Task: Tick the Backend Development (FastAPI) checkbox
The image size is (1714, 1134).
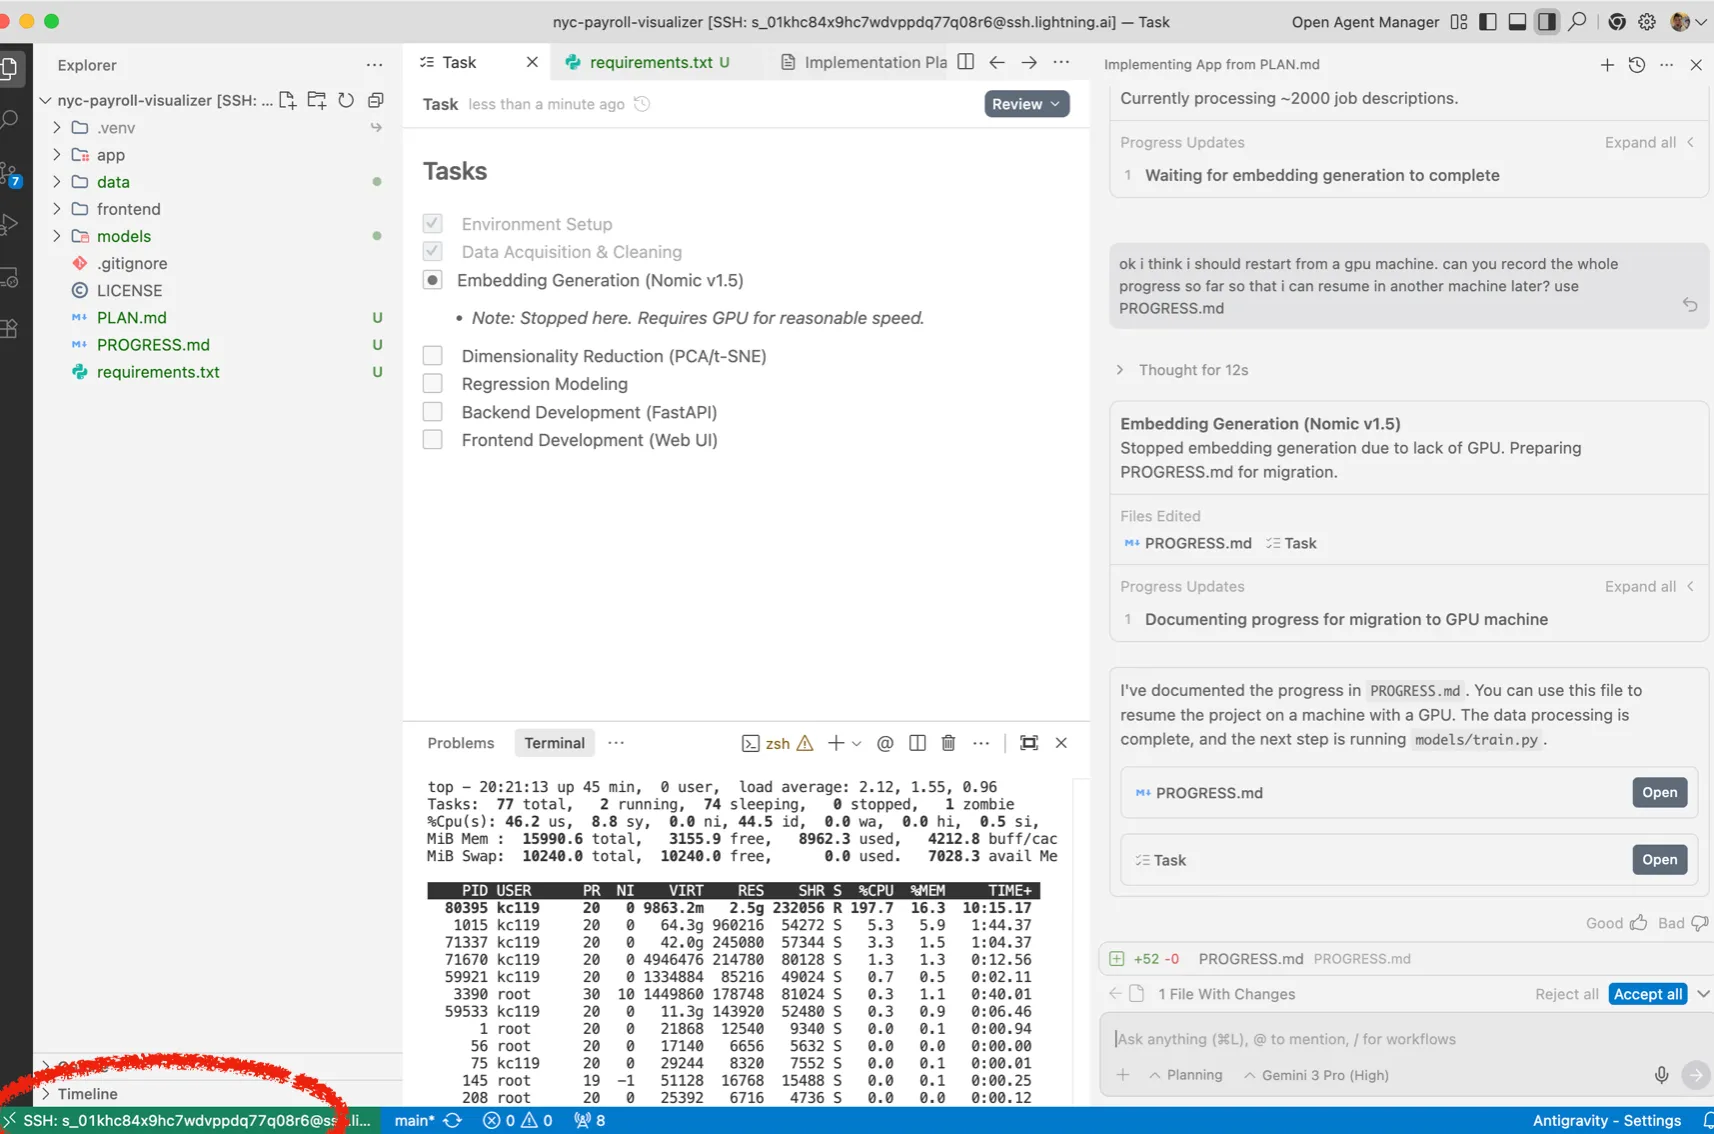Action: pos(433,412)
